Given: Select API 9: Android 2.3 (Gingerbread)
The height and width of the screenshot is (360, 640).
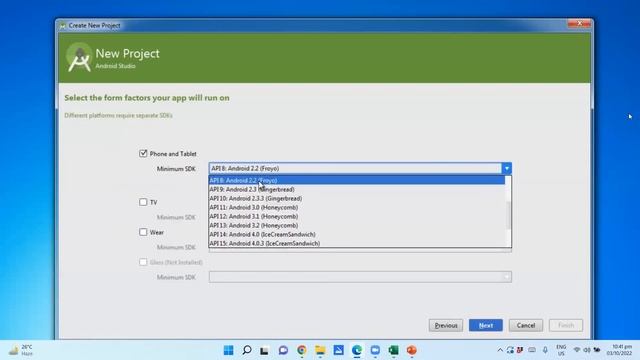Looking at the screenshot, I should pos(357,189).
